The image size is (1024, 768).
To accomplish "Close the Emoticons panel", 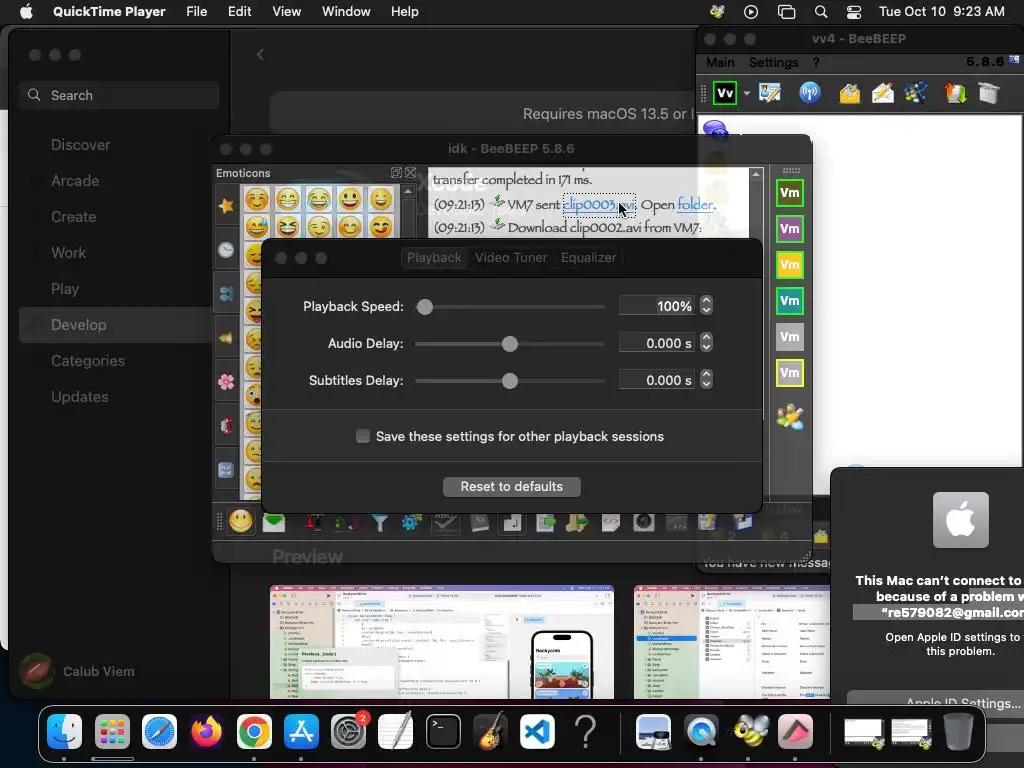I will 410,172.
